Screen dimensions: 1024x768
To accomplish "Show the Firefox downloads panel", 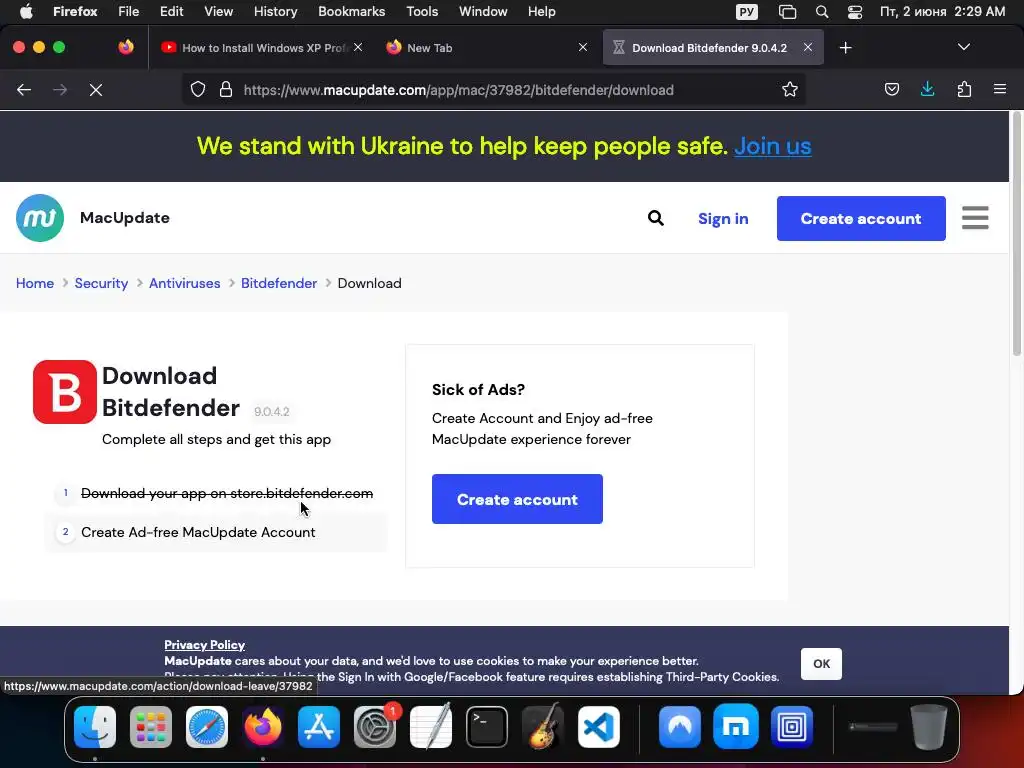I will [x=927, y=89].
